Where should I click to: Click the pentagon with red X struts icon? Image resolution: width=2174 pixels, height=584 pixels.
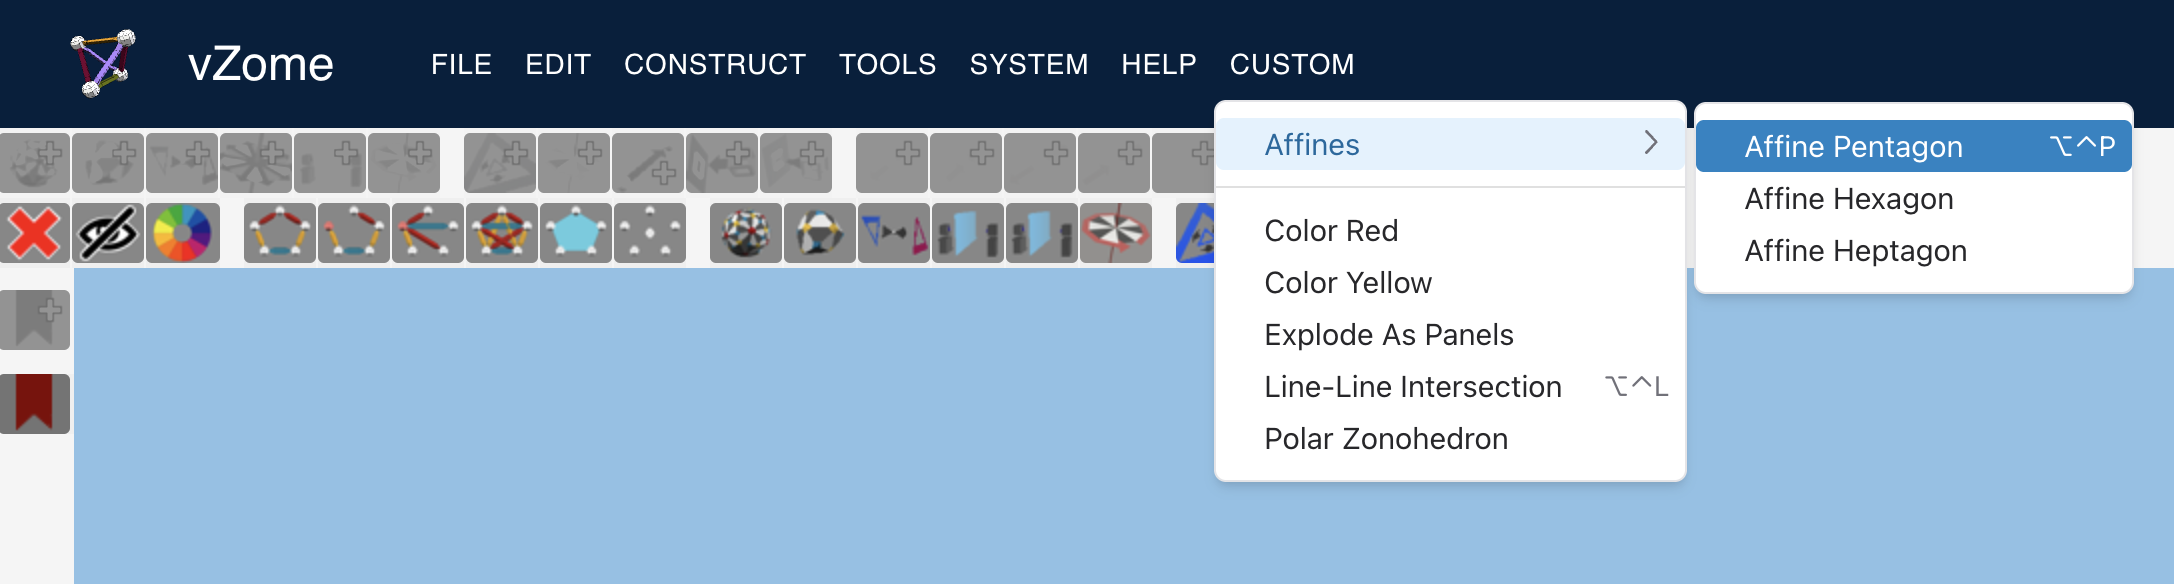pos(502,233)
